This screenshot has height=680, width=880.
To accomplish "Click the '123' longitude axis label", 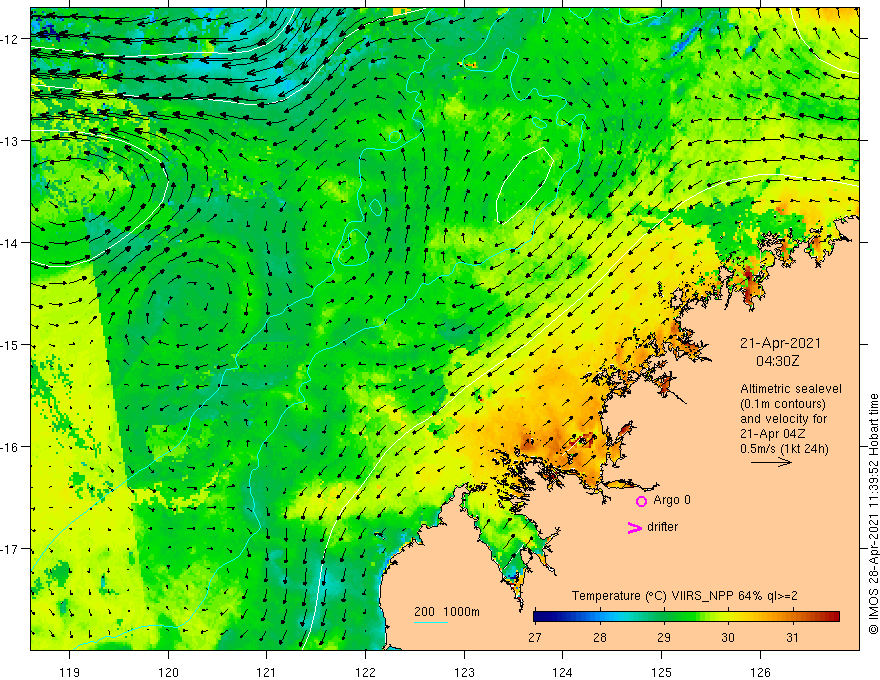I will 464,672.
